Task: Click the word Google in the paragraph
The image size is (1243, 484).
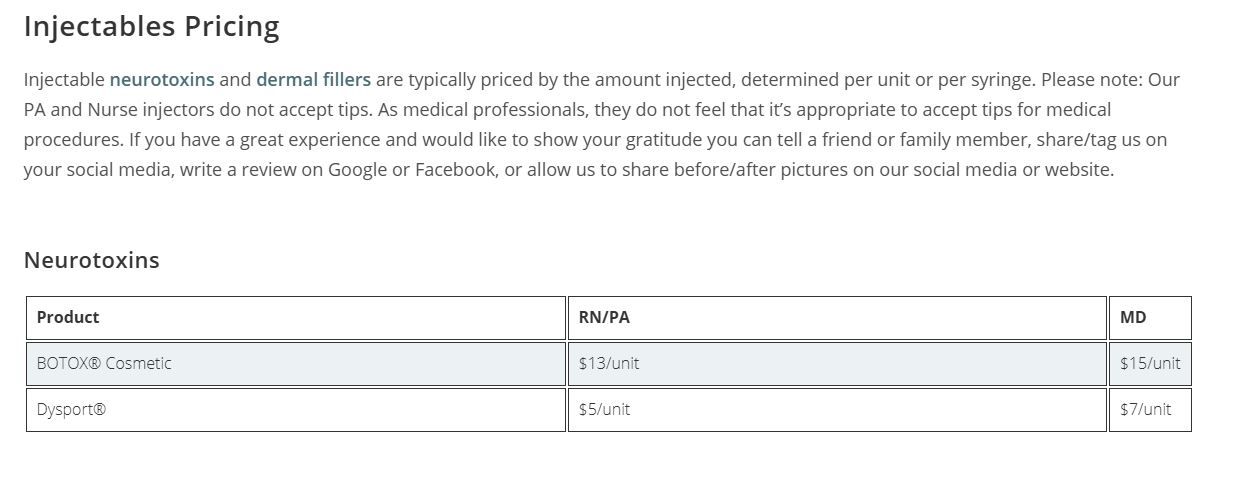Action: point(357,169)
